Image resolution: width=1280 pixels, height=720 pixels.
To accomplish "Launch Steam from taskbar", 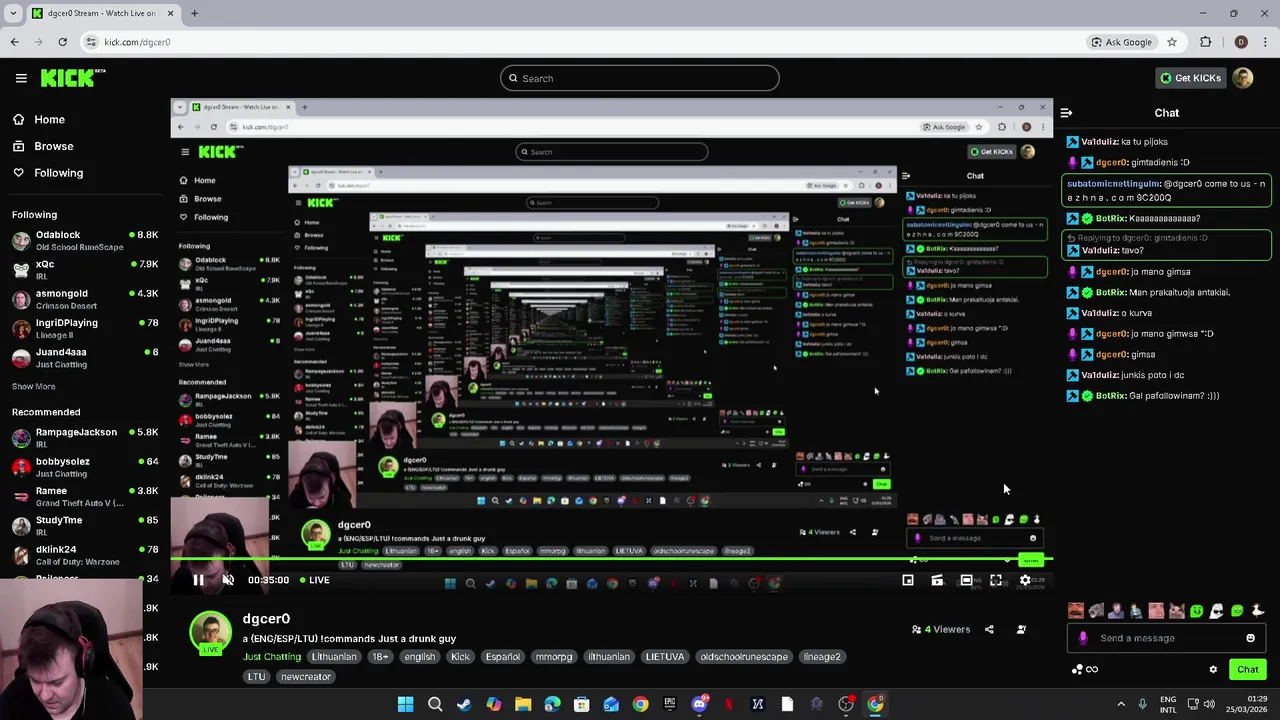I will tap(464, 704).
